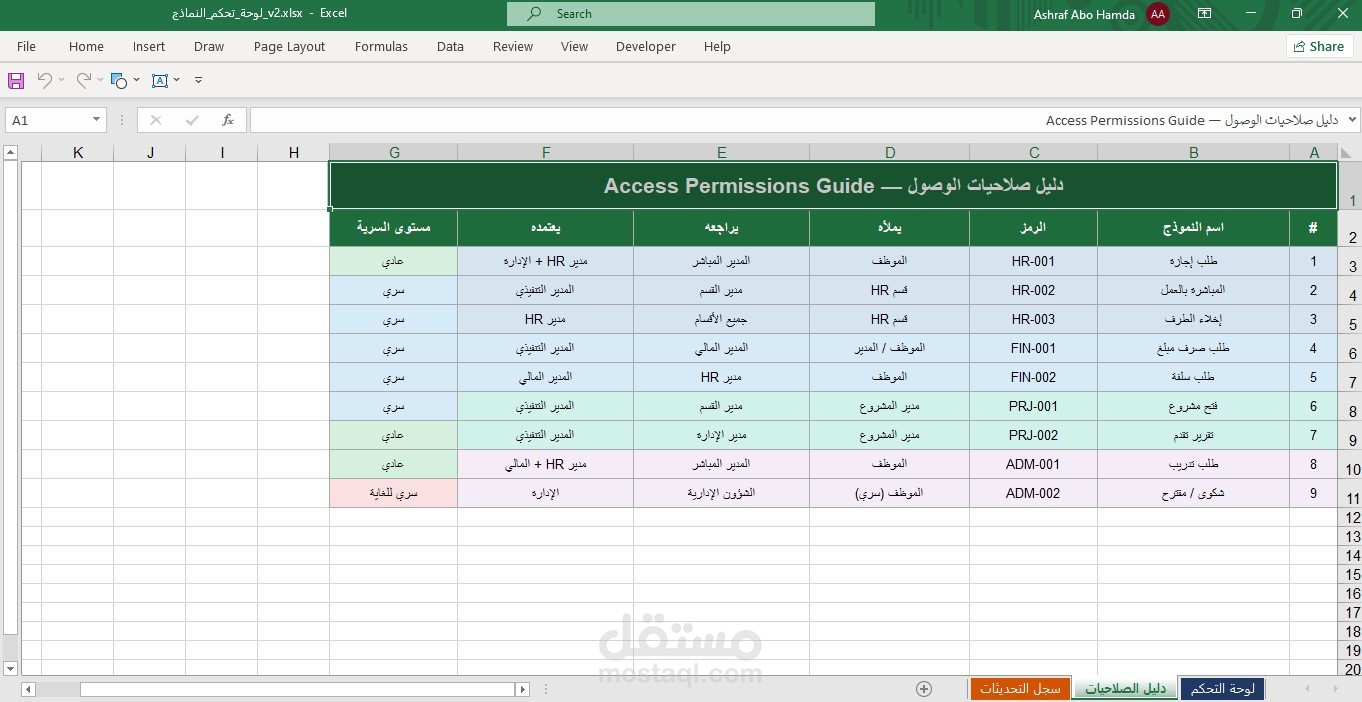Select cell FIN-002
The image size is (1362, 702).
click(x=1034, y=377)
